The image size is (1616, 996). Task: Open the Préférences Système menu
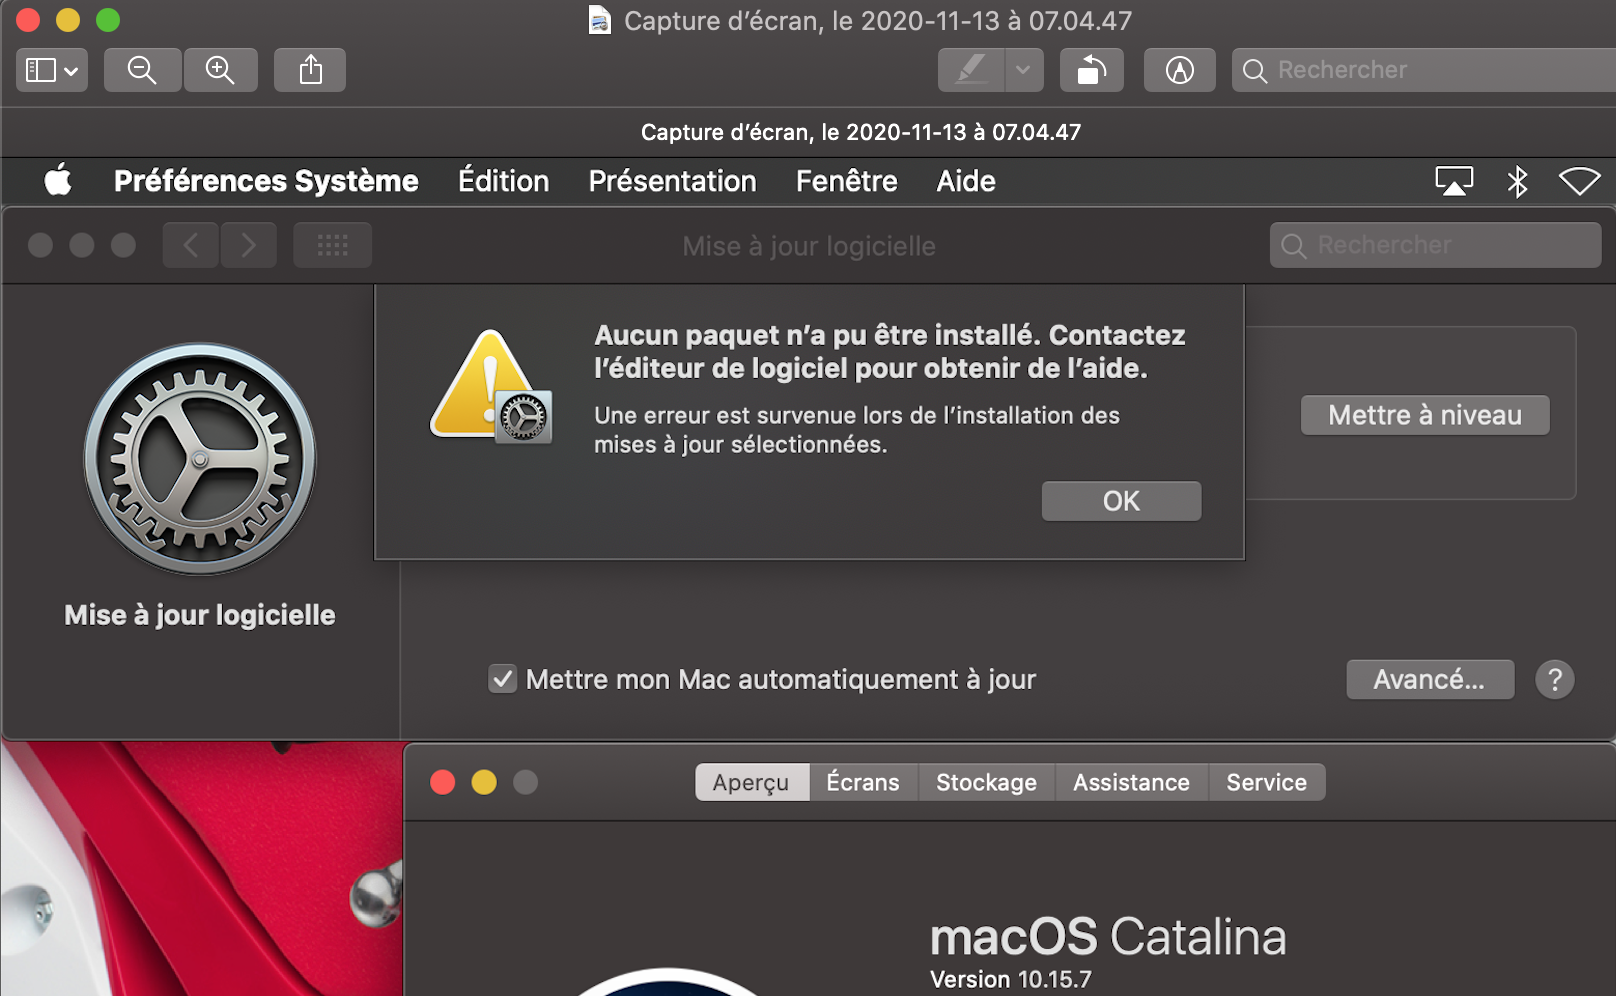click(266, 181)
